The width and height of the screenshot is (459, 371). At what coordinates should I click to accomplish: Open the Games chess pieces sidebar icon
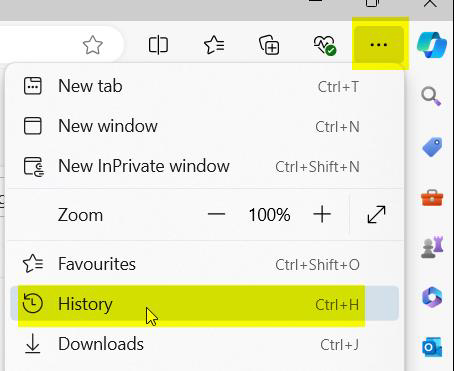pyautogui.click(x=432, y=247)
